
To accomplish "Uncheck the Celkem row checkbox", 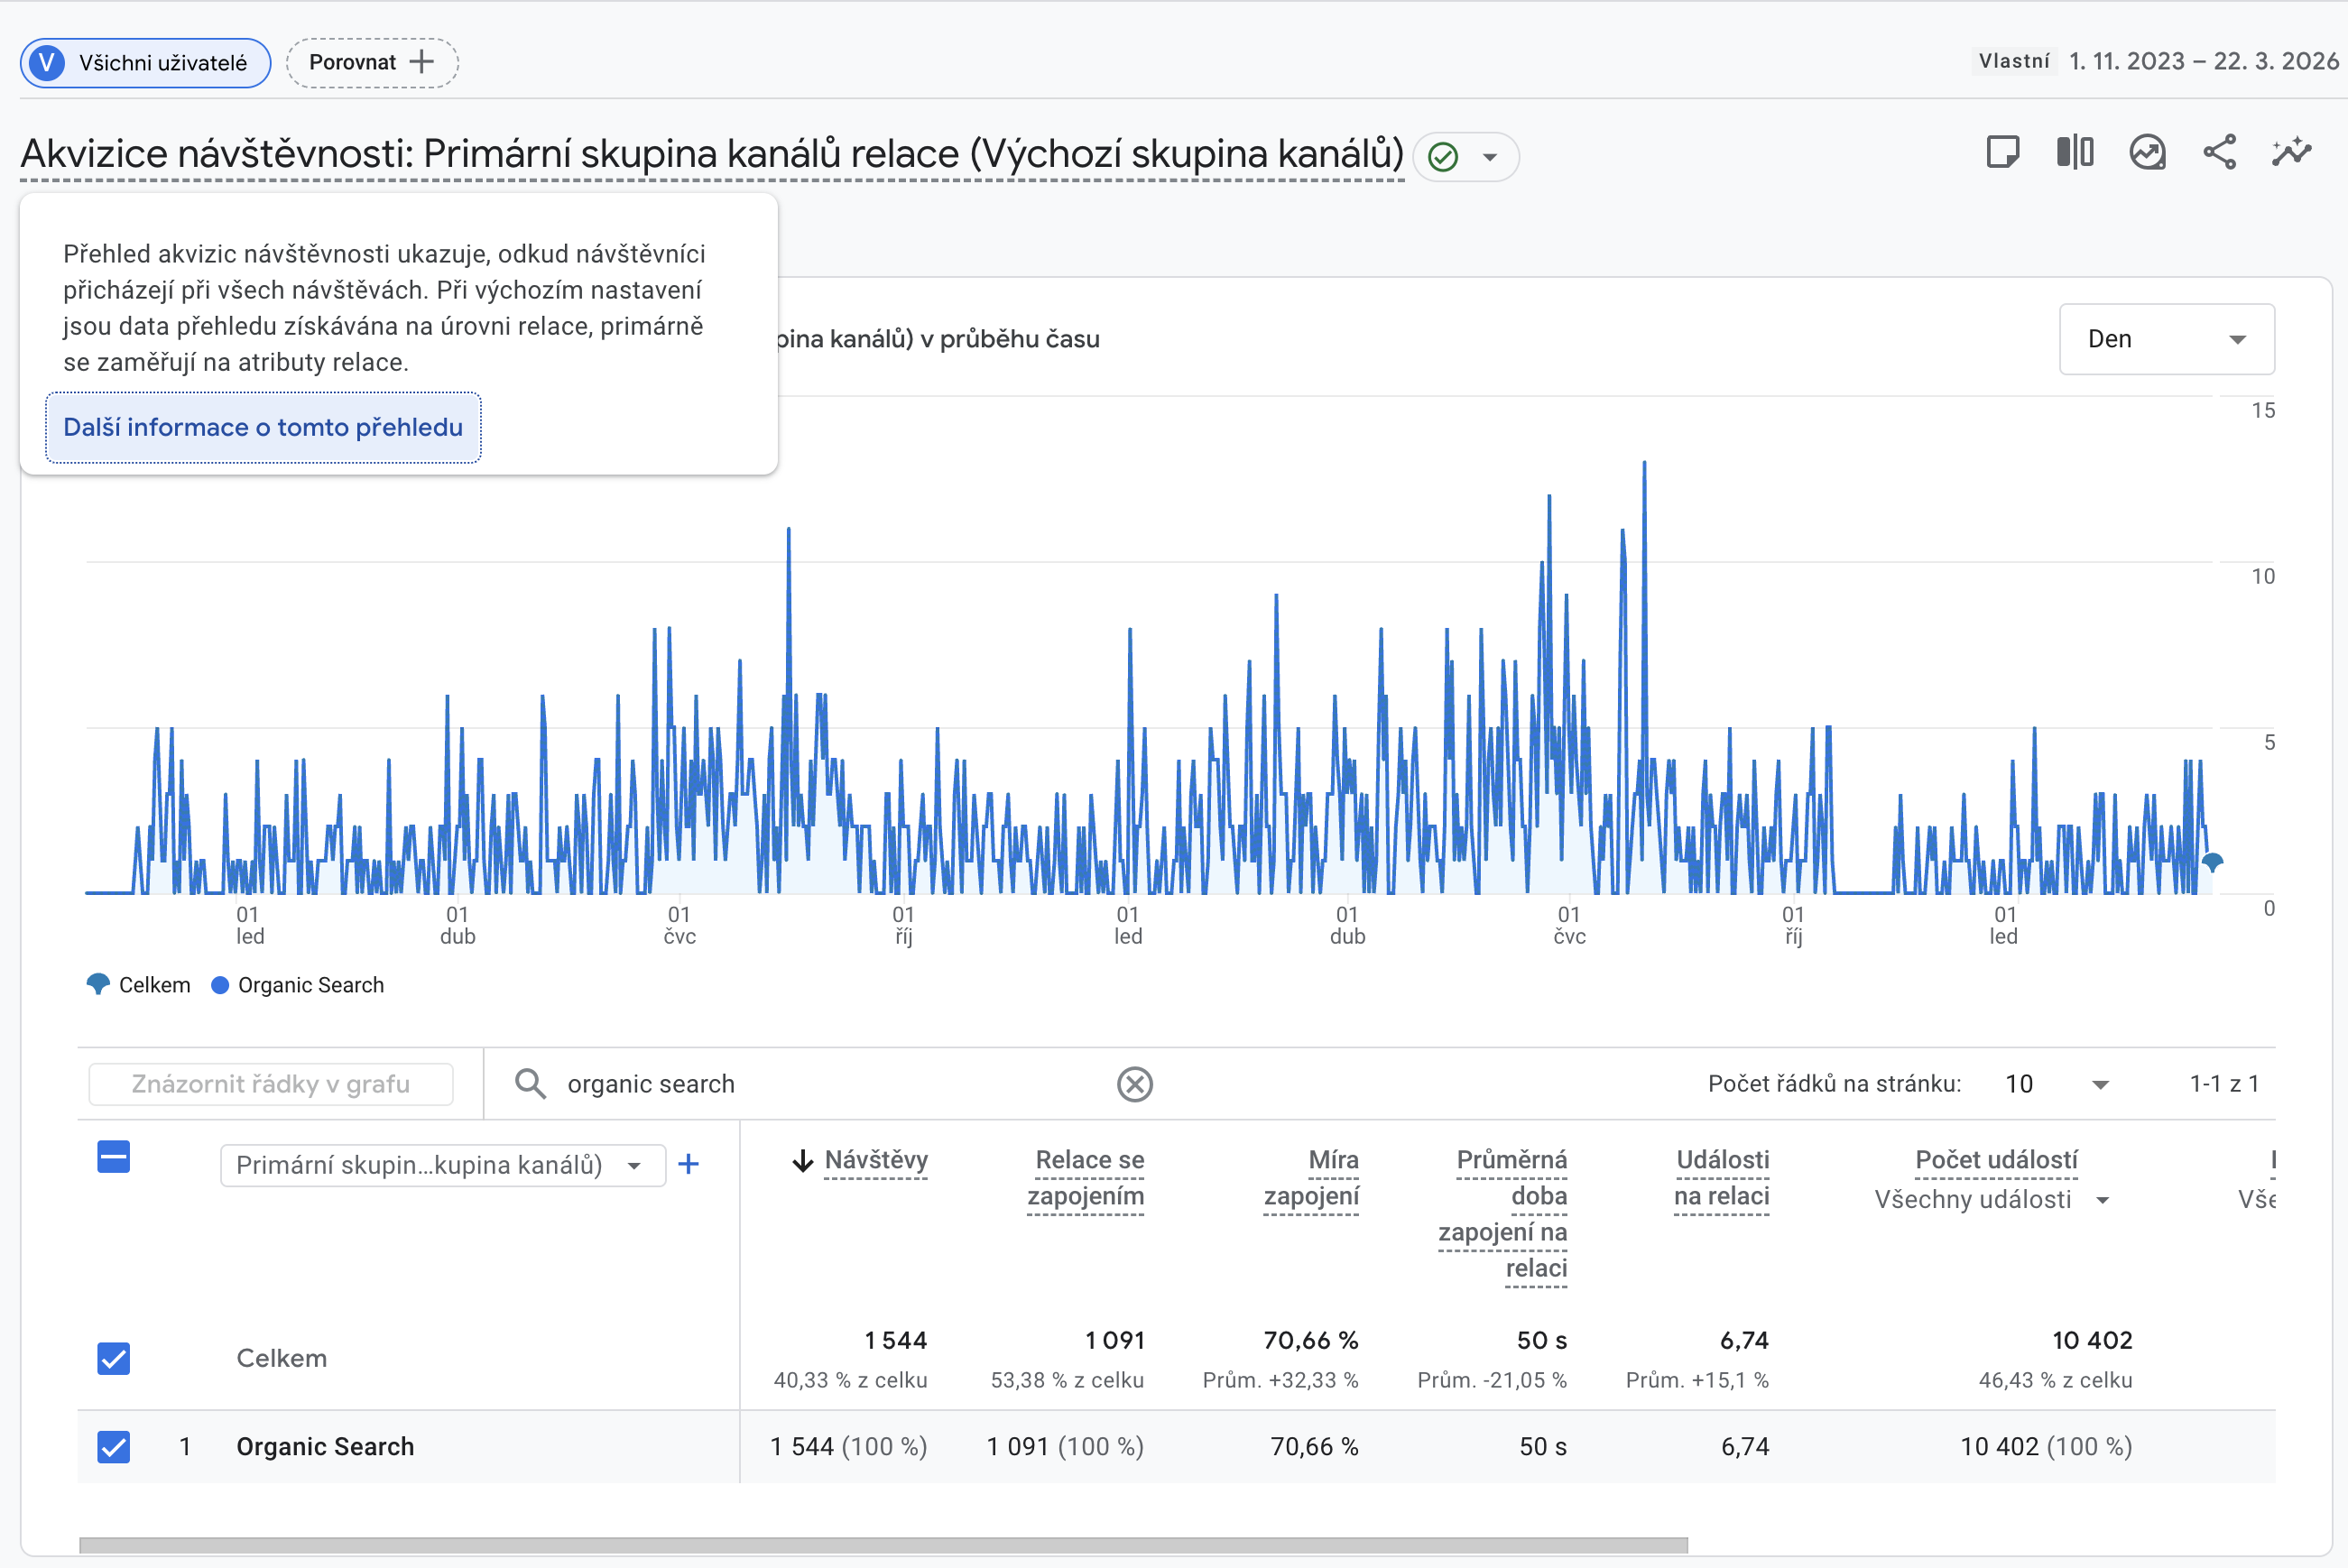I will point(113,1358).
